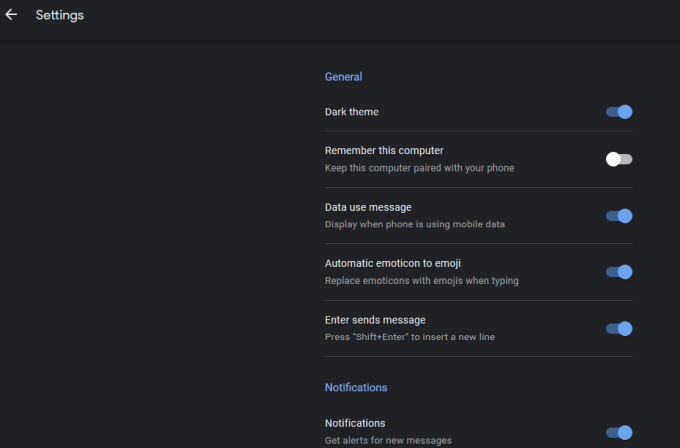Screen dimensions: 680x448
Task: Click 'Keep this computer paired' description
Action: [419, 168]
